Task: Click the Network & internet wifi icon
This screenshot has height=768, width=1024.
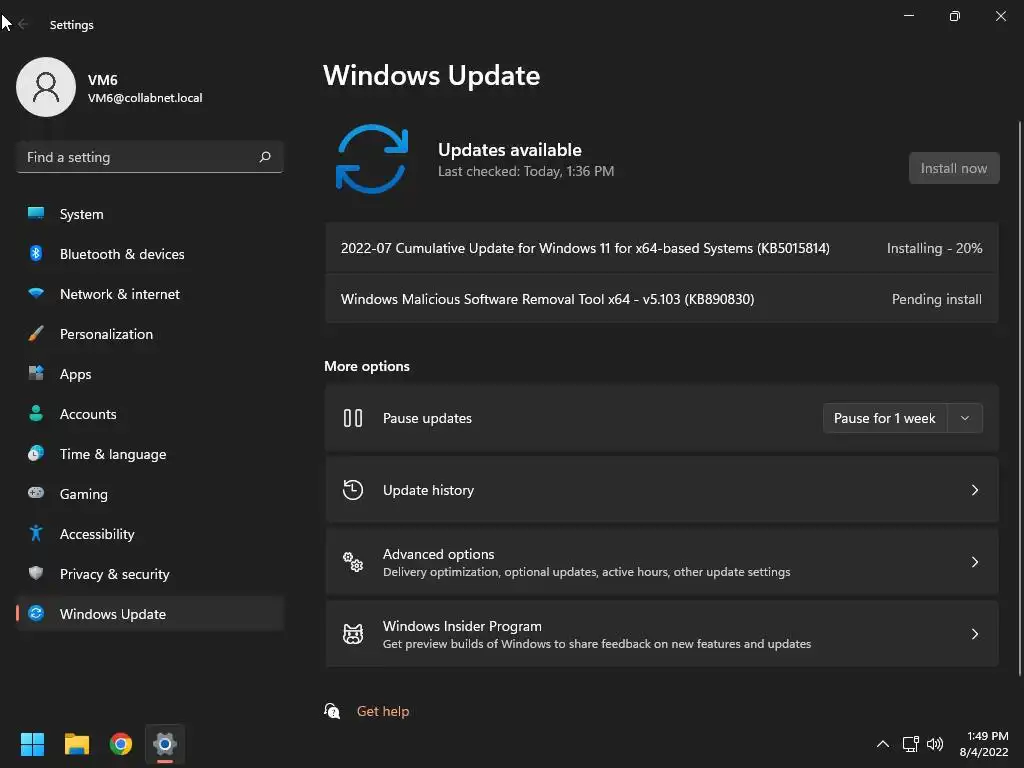Action: point(36,294)
